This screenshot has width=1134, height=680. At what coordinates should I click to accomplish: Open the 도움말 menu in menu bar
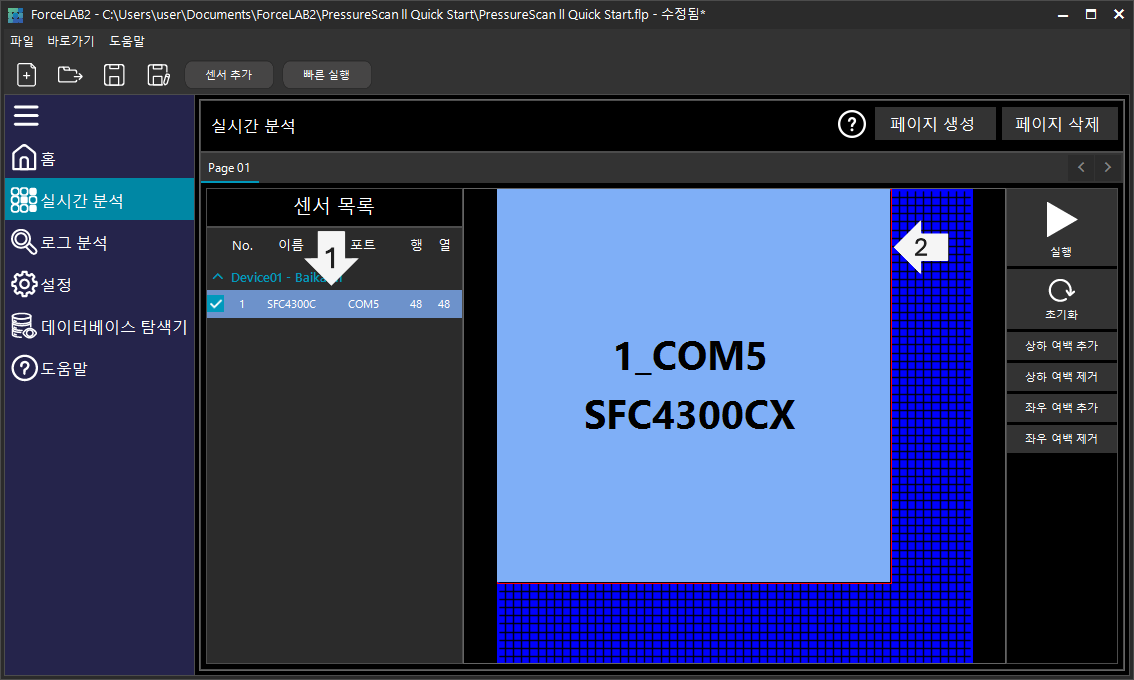pyautogui.click(x=127, y=41)
